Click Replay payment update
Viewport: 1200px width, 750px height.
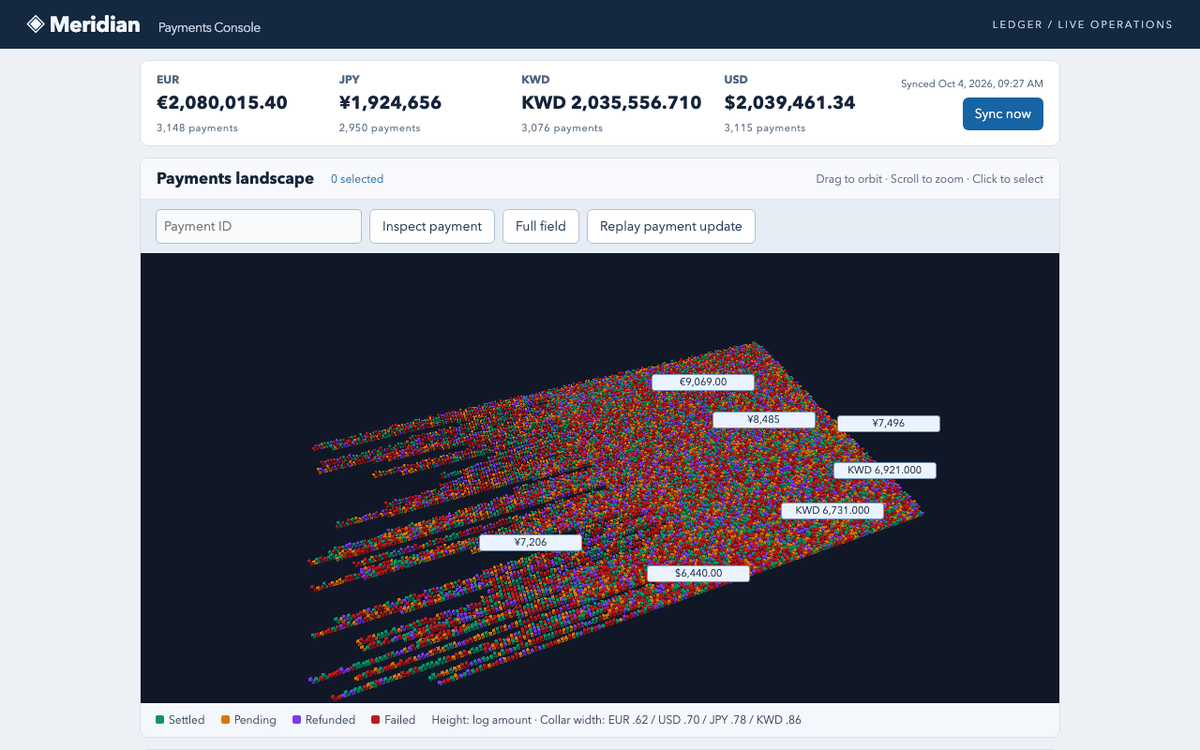[671, 226]
